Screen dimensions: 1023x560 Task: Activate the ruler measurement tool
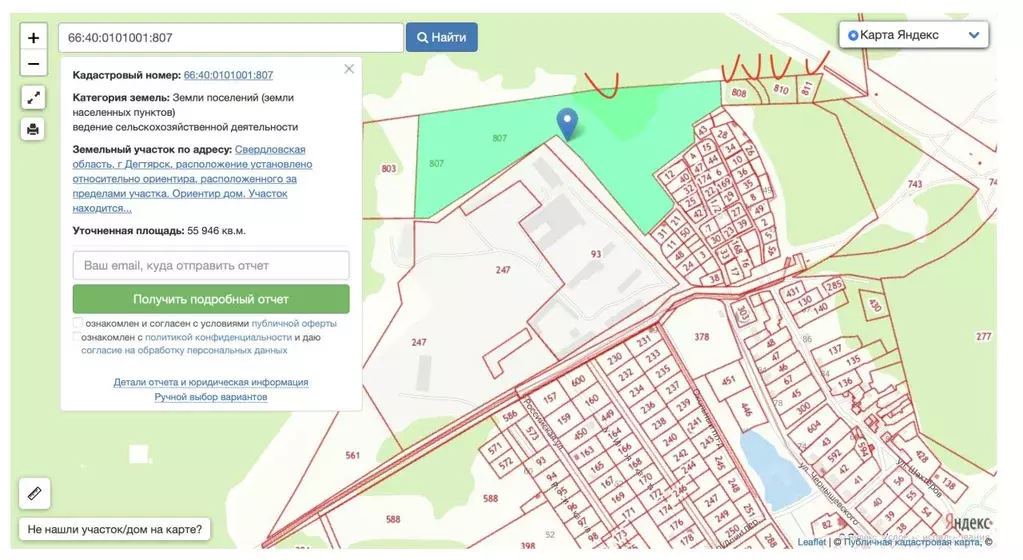click(34, 493)
